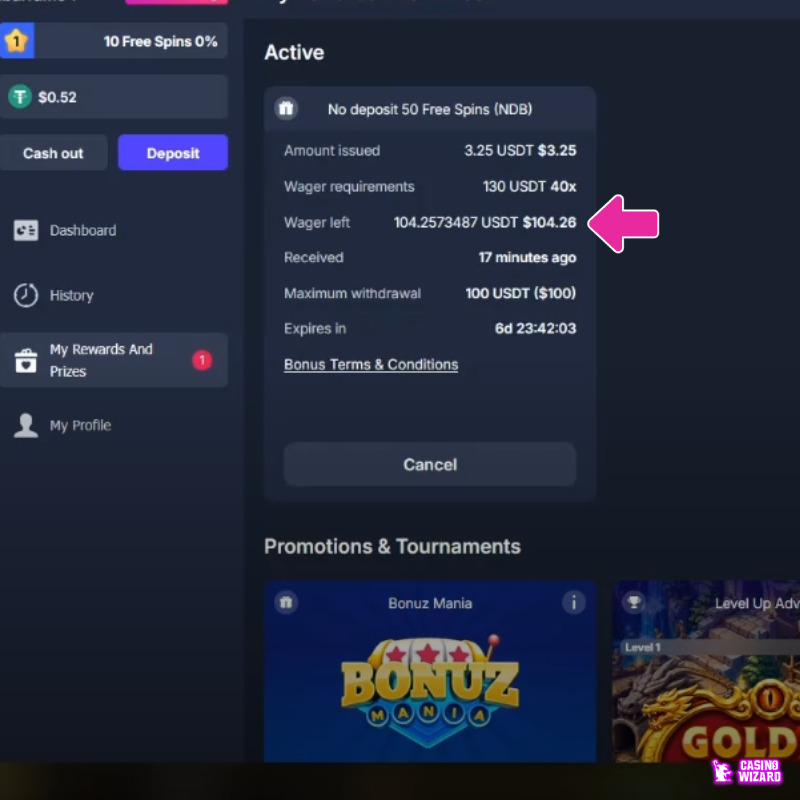Click the "17 minutes ago" received value

tap(528, 258)
